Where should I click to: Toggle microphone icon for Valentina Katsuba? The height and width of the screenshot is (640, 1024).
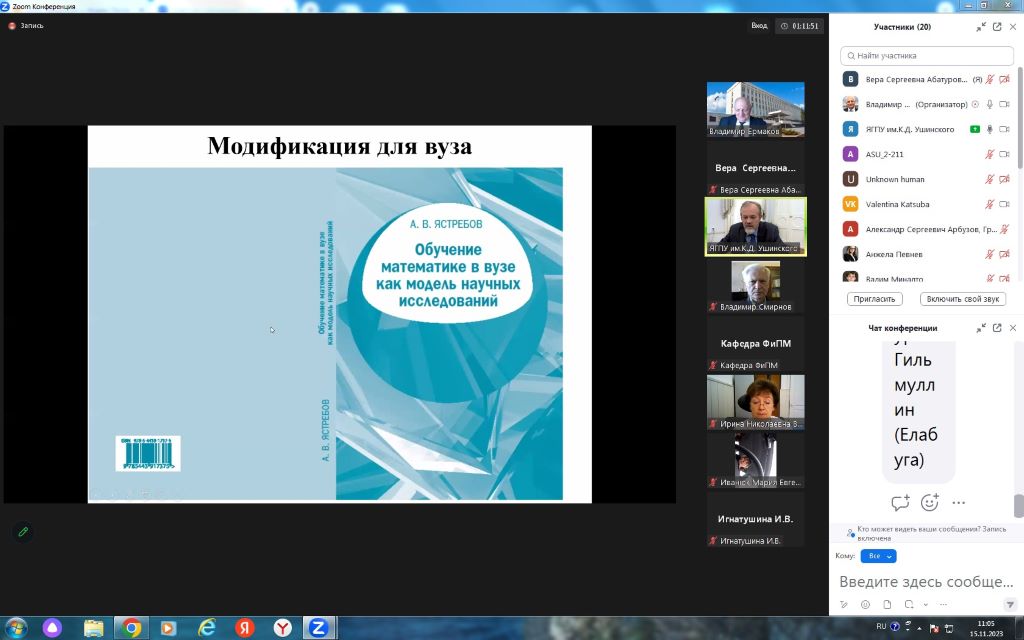pos(990,204)
